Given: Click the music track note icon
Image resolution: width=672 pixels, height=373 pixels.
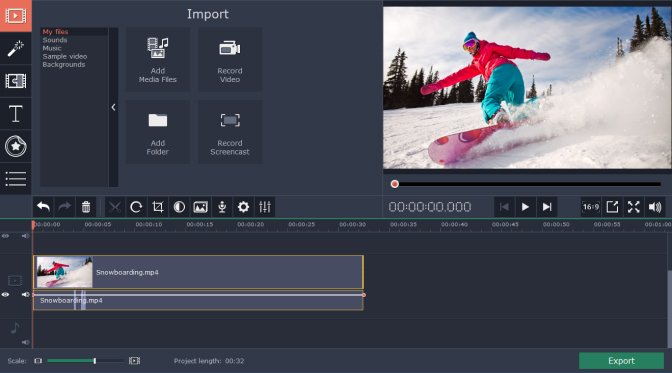Looking at the screenshot, I should click(x=15, y=328).
